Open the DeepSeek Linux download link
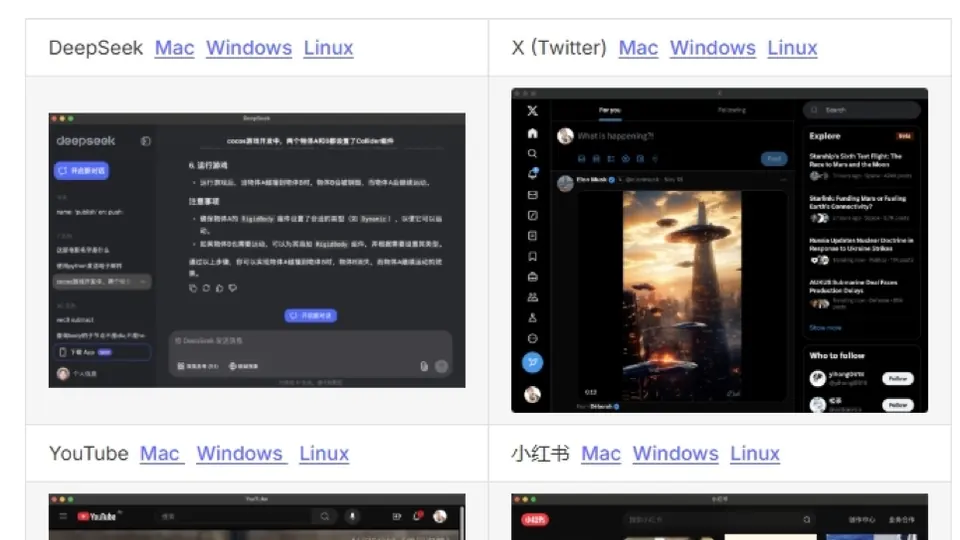The image size is (960, 540). 328,48
